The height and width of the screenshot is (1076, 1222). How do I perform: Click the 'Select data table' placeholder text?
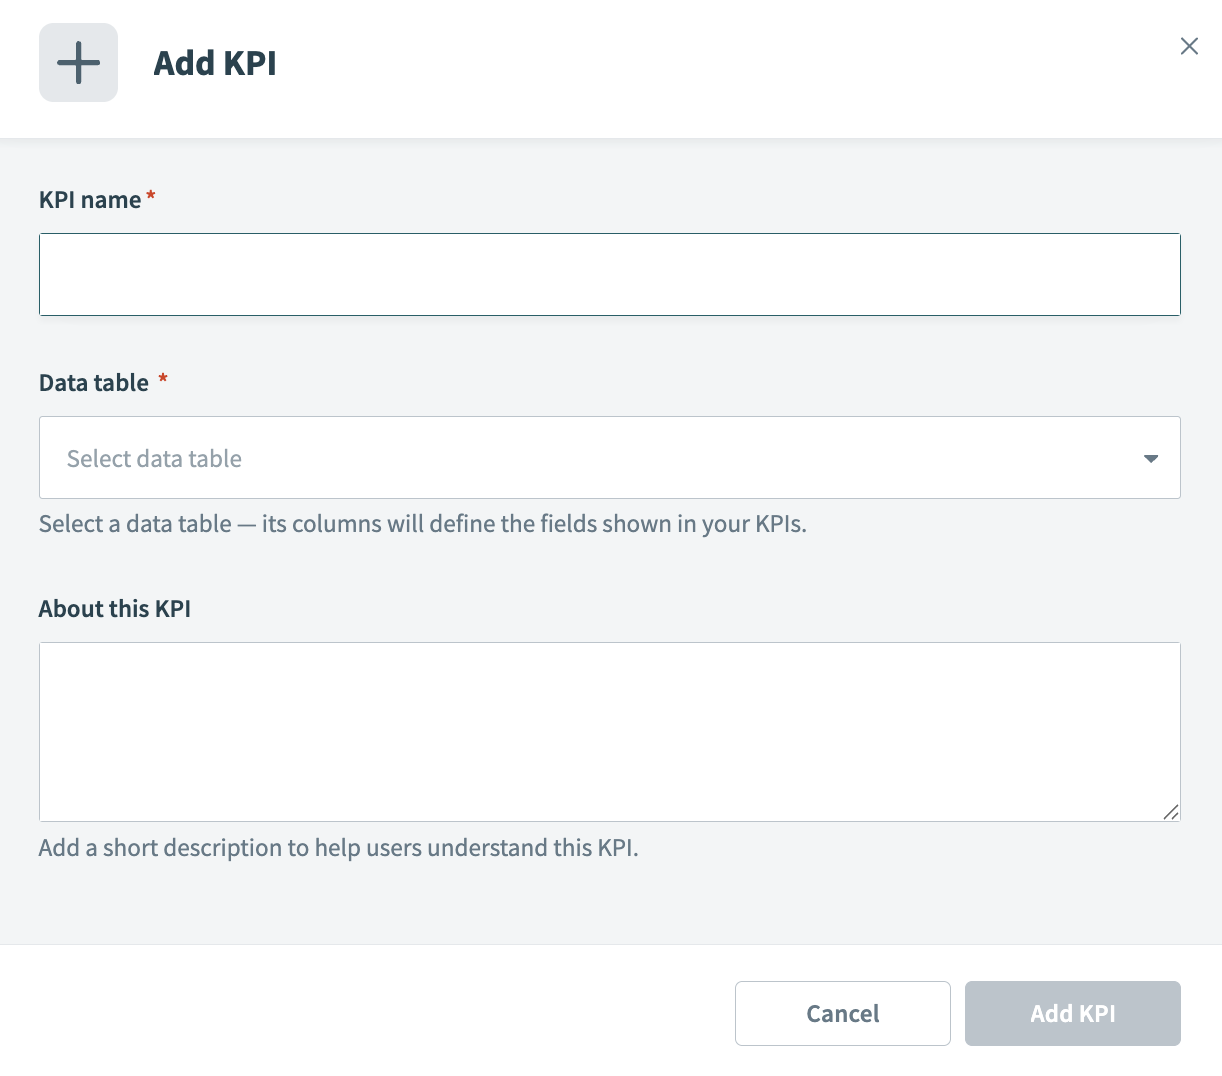tap(154, 459)
